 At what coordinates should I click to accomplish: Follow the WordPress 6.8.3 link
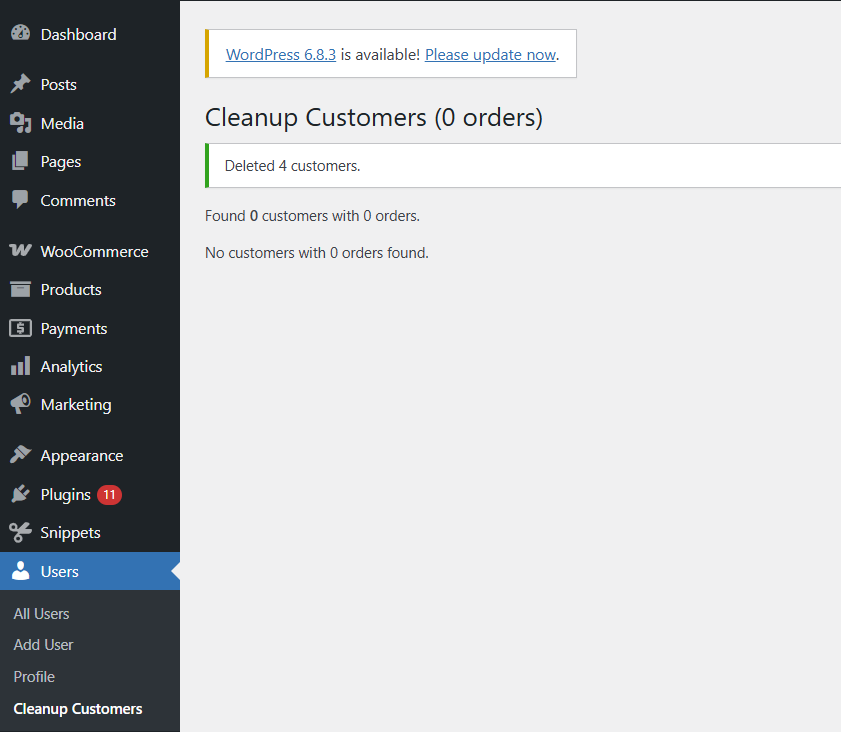pyautogui.click(x=280, y=54)
